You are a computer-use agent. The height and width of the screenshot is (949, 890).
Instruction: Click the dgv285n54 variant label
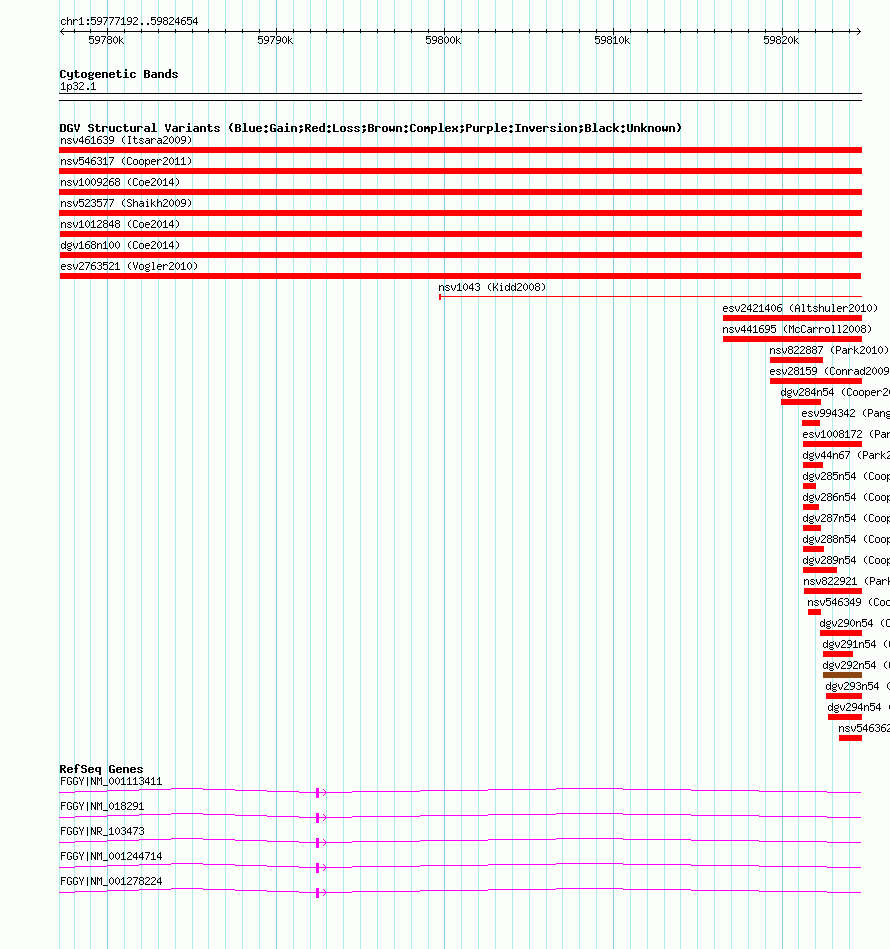click(846, 476)
